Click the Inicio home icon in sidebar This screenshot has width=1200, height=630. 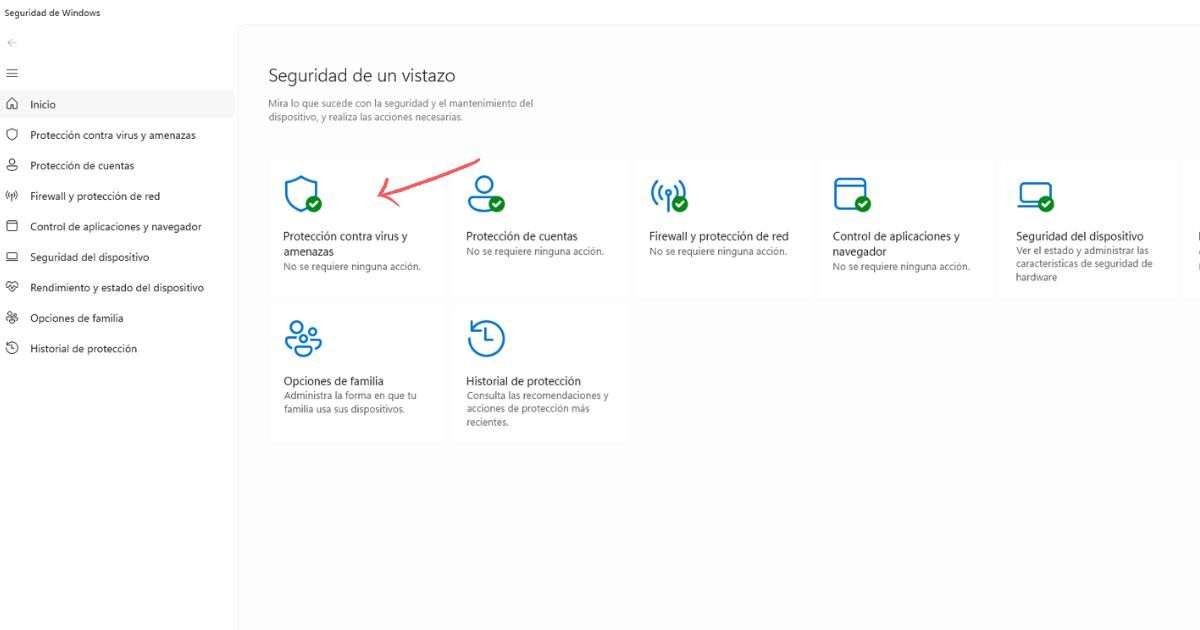click(x=12, y=104)
